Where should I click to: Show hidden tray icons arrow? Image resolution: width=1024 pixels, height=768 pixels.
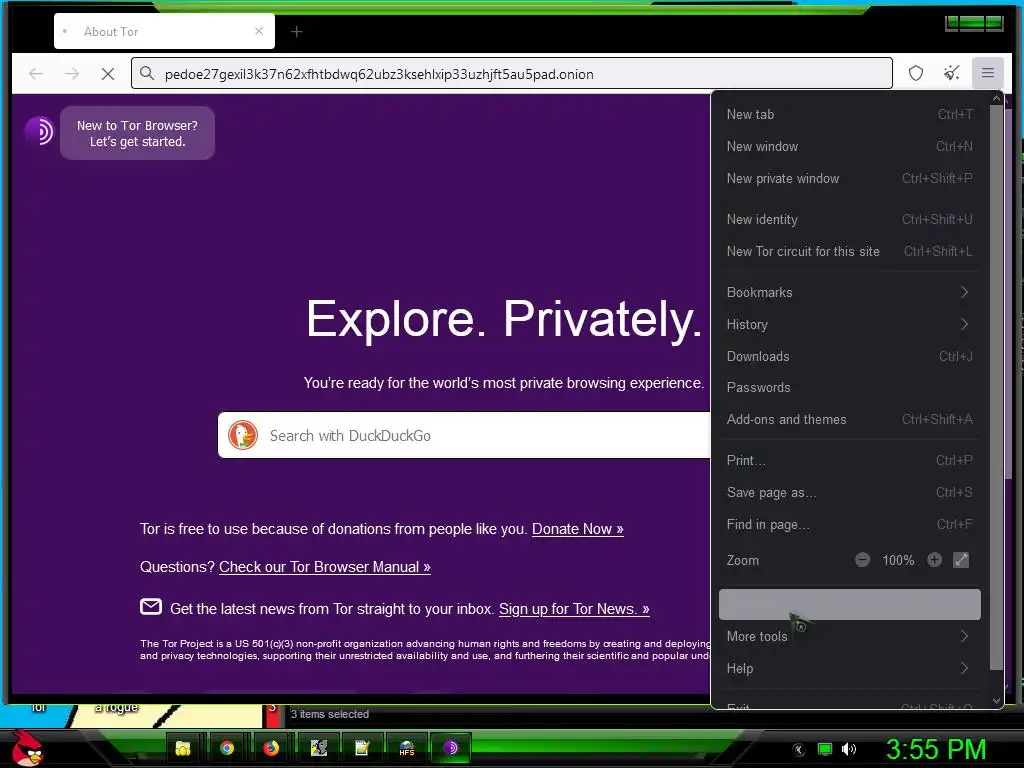799,750
